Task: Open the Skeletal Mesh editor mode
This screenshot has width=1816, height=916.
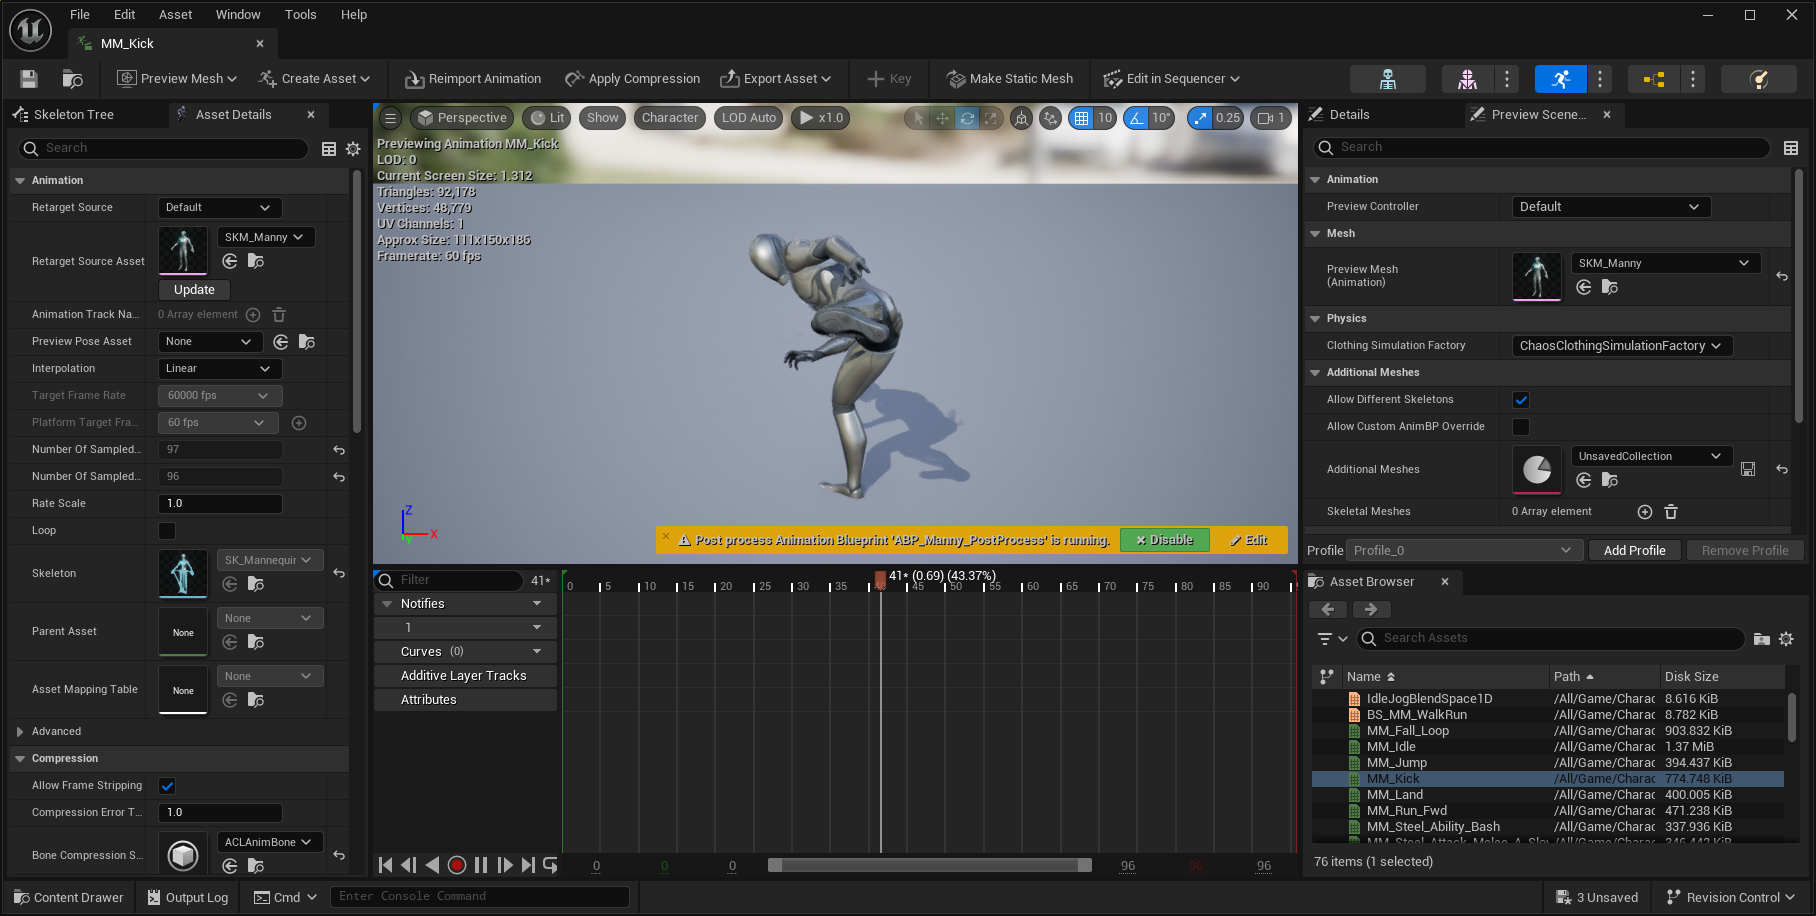Action: click(1468, 79)
